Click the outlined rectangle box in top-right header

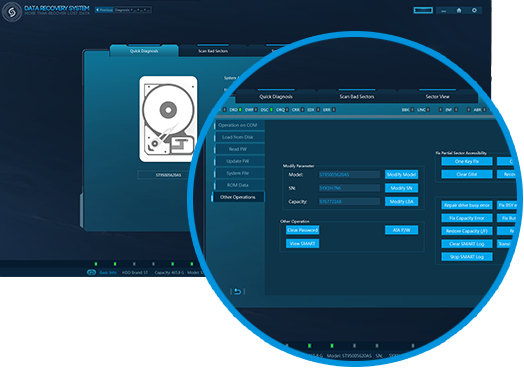pos(423,10)
